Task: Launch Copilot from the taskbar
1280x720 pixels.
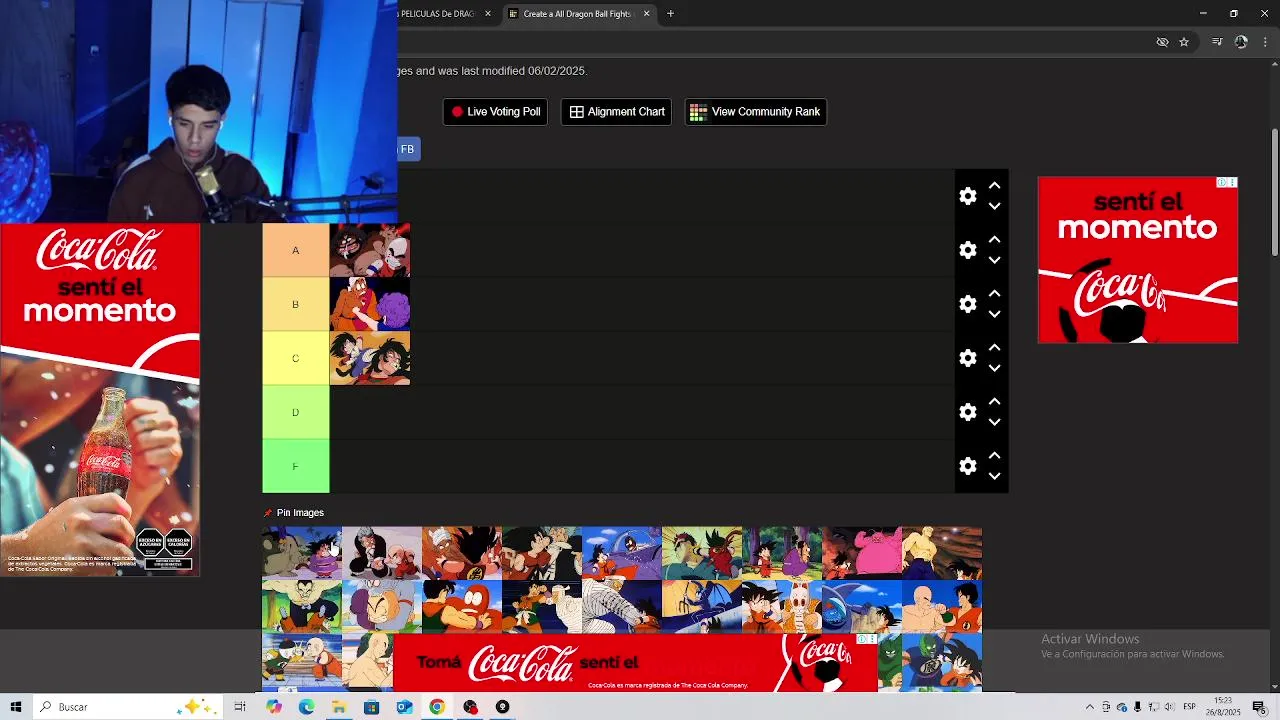Action: [274, 707]
